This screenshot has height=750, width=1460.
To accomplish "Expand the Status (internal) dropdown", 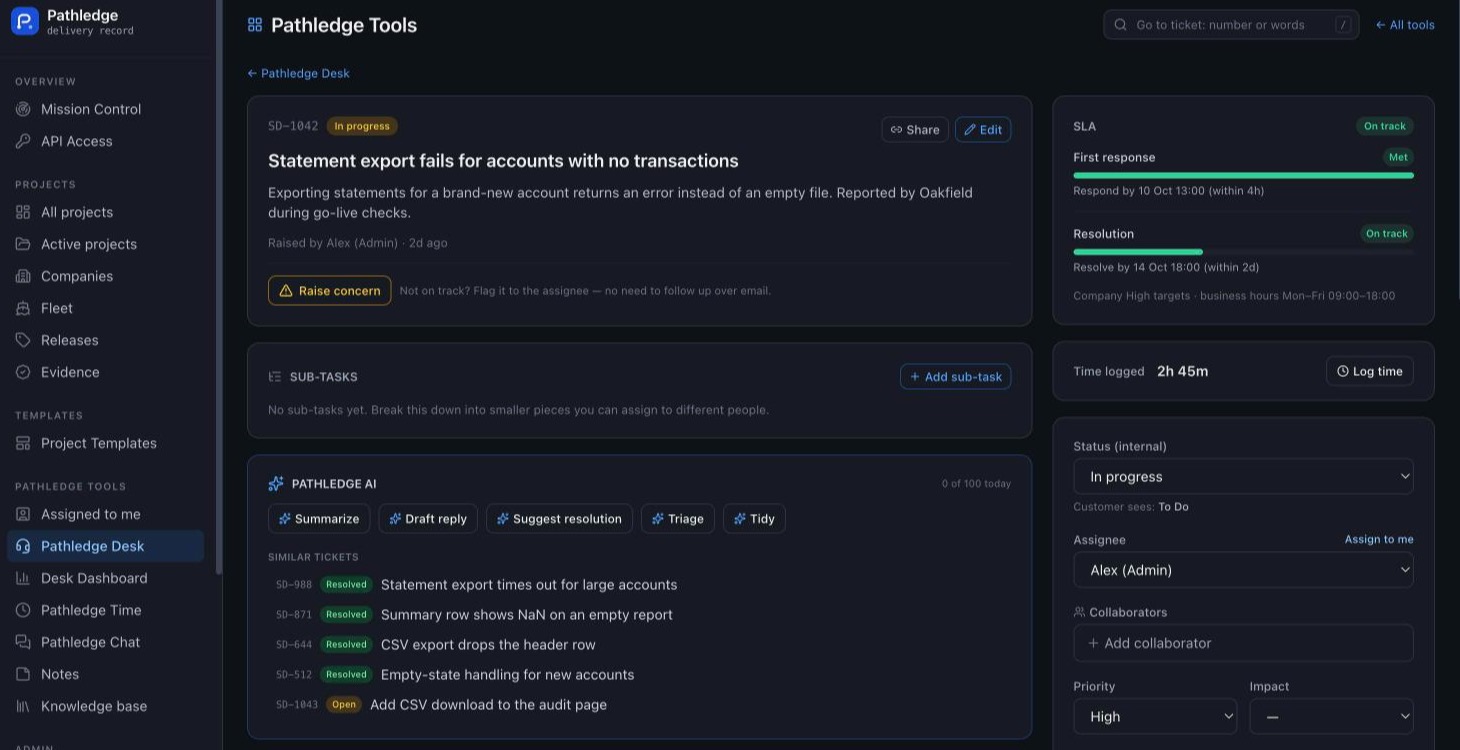I will pyautogui.click(x=1243, y=476).
